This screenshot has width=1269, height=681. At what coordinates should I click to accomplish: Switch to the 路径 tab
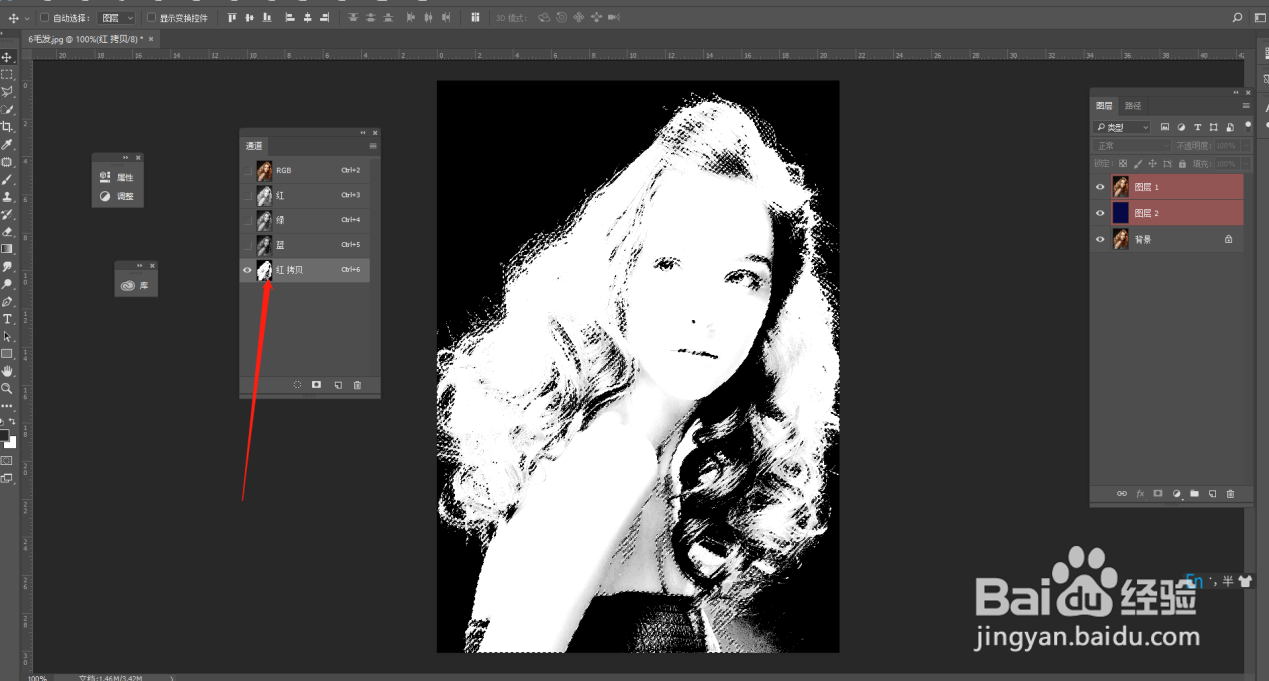(1132, 105)
